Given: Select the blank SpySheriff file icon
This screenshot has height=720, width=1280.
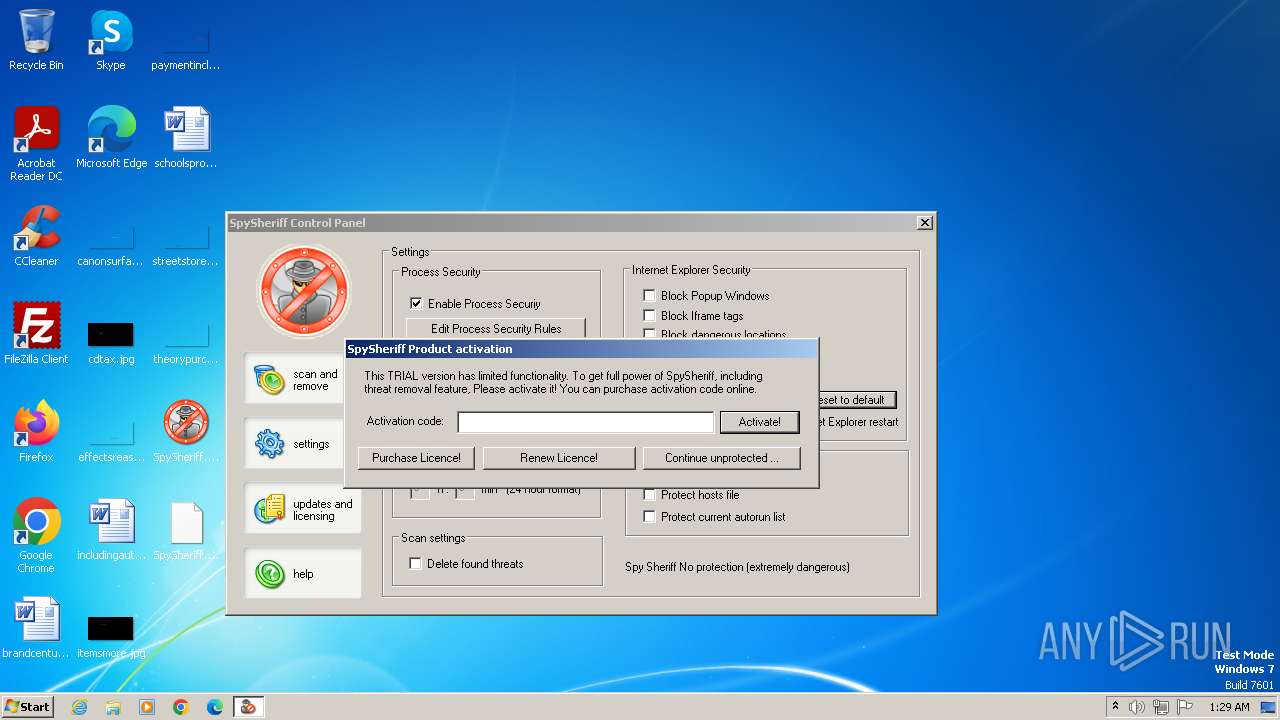Looking at the screenshot, I should tap(185, 530).
